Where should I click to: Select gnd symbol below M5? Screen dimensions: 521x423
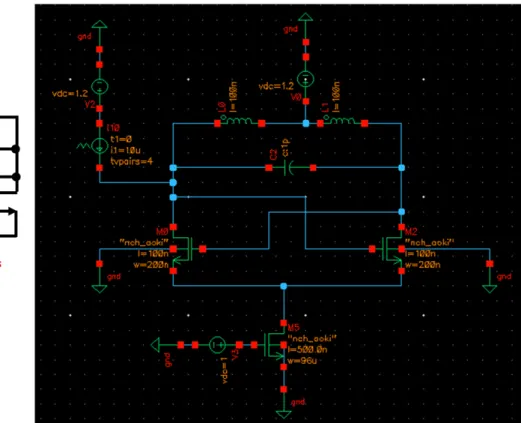[284, 414]
